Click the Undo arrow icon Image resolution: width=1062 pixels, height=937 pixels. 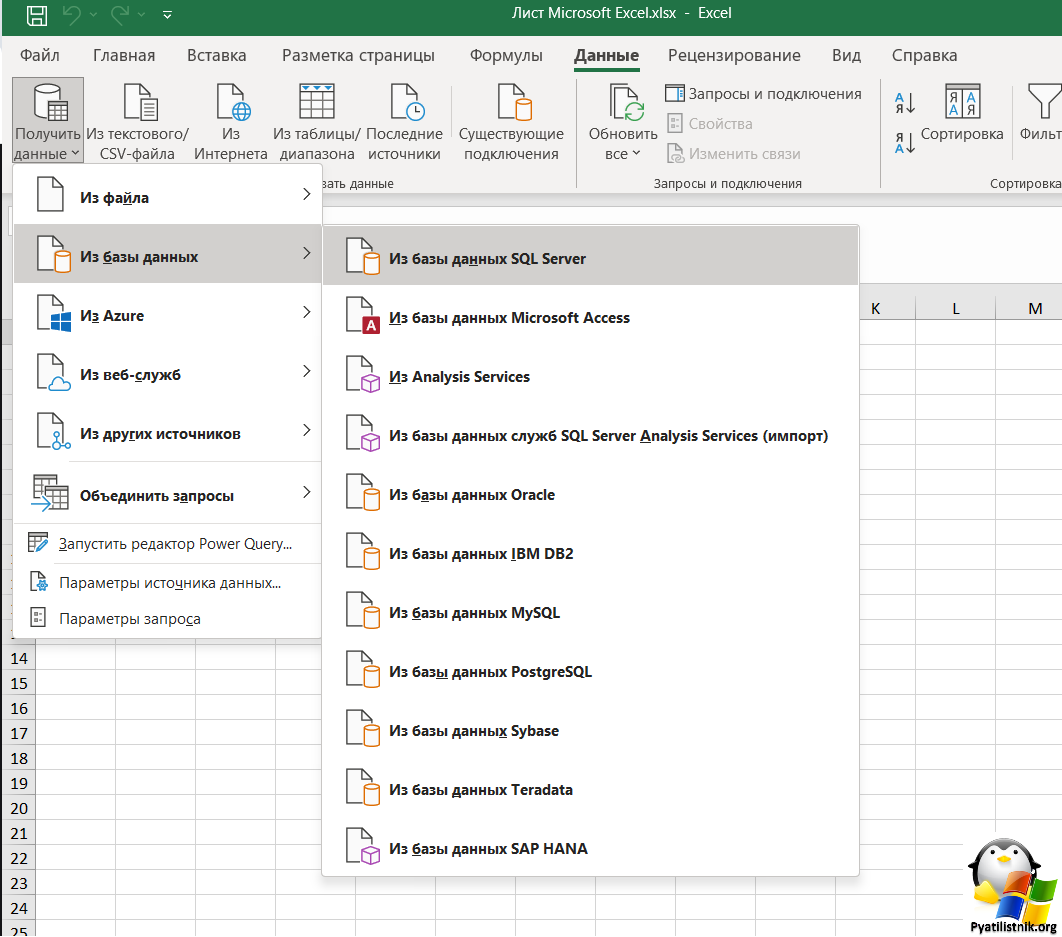pyautogui.click(x=72, y=14)
